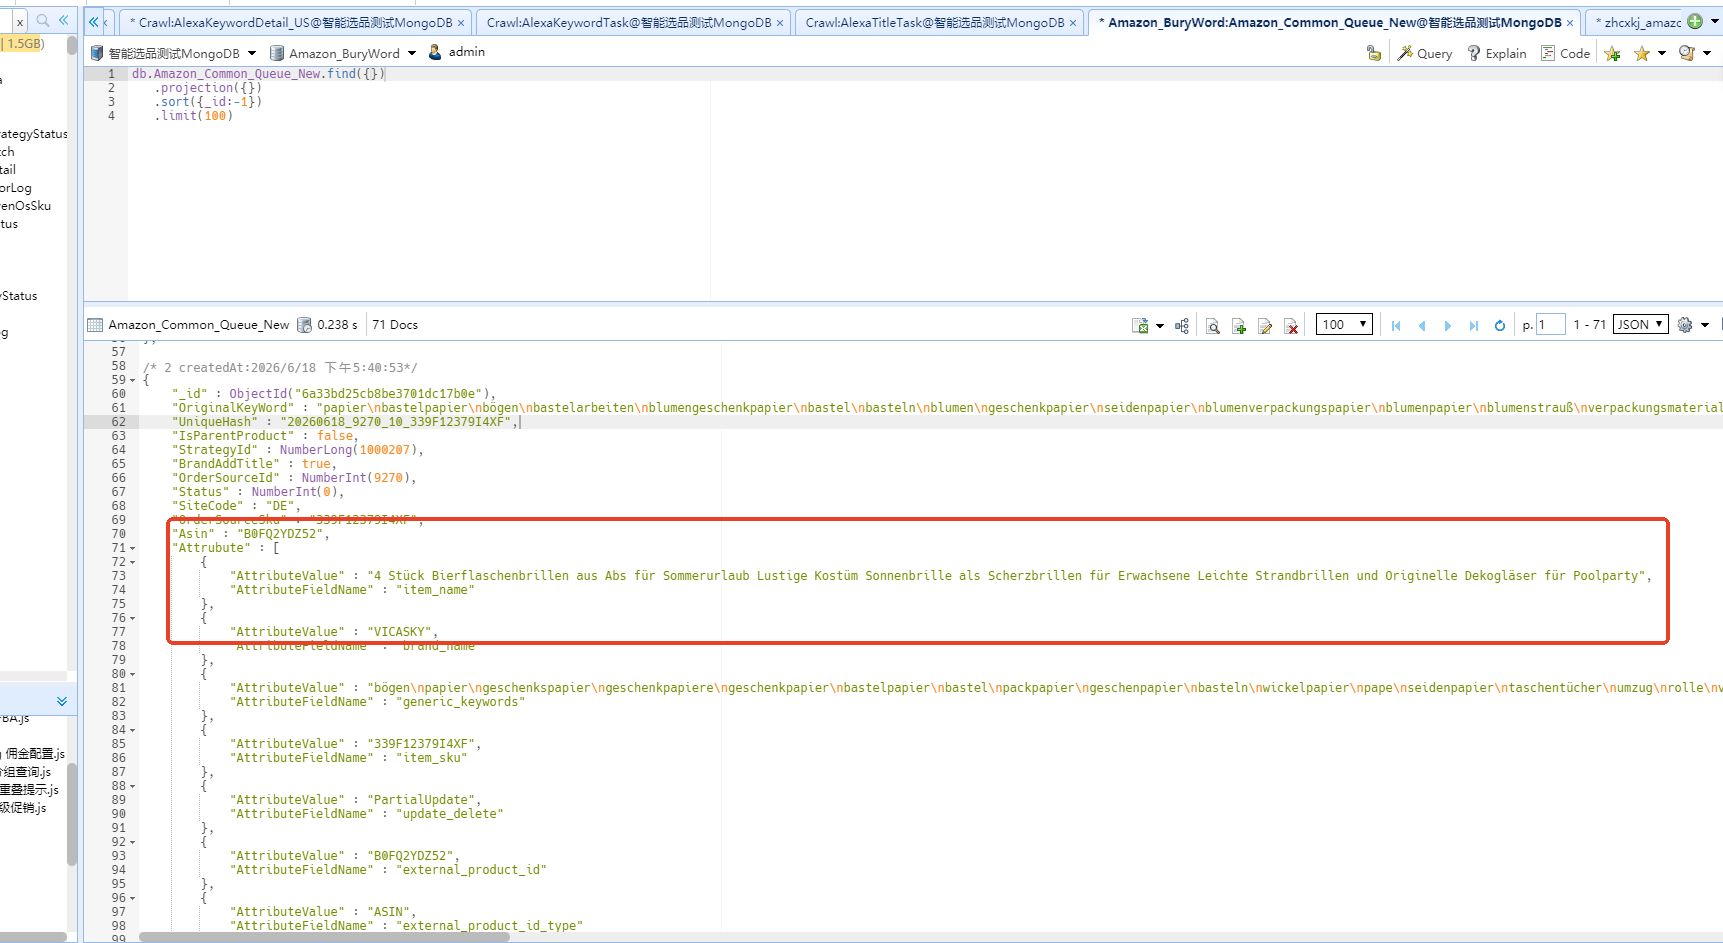1723x943 pixels.
Task: Open connection dropdown 智能选品测试MongoDB
Action: pyautogui.click(x=172, y=53)
